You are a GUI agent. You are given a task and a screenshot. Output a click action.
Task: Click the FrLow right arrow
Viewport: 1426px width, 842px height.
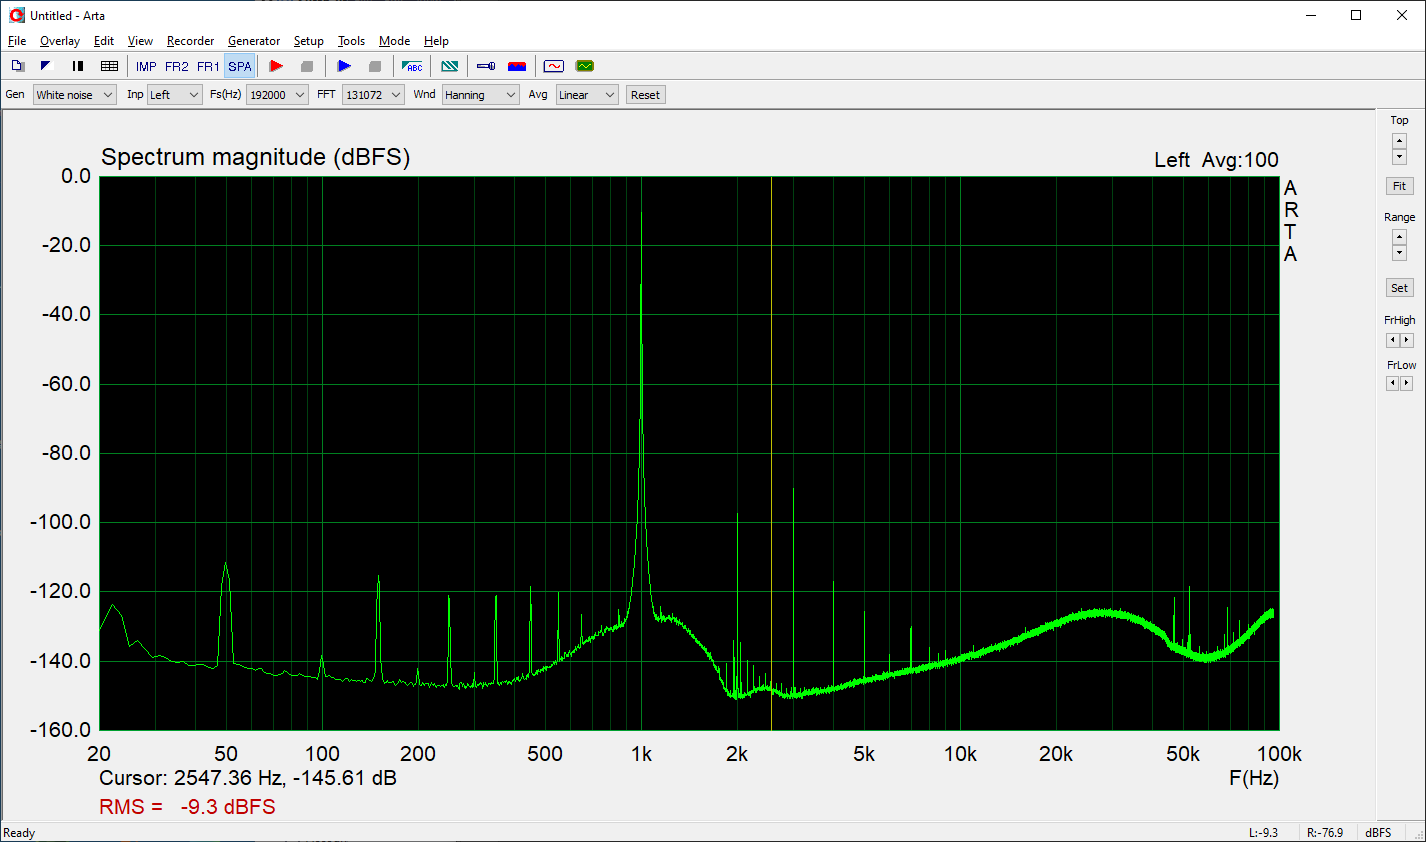[1407, 383]
